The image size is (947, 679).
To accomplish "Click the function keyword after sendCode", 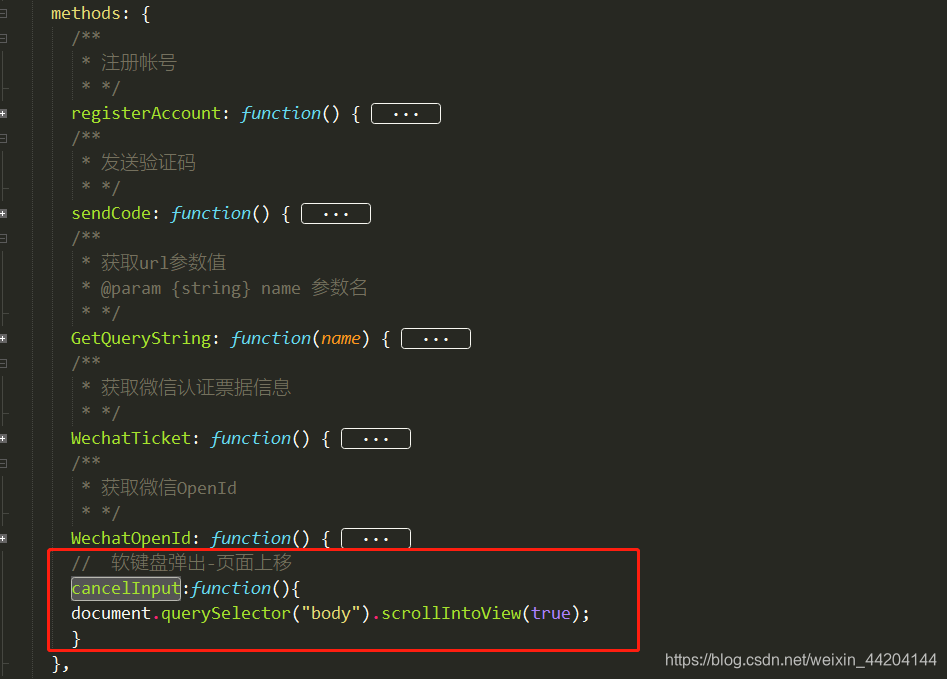I will pyautogui.click(x=211, y=213).
